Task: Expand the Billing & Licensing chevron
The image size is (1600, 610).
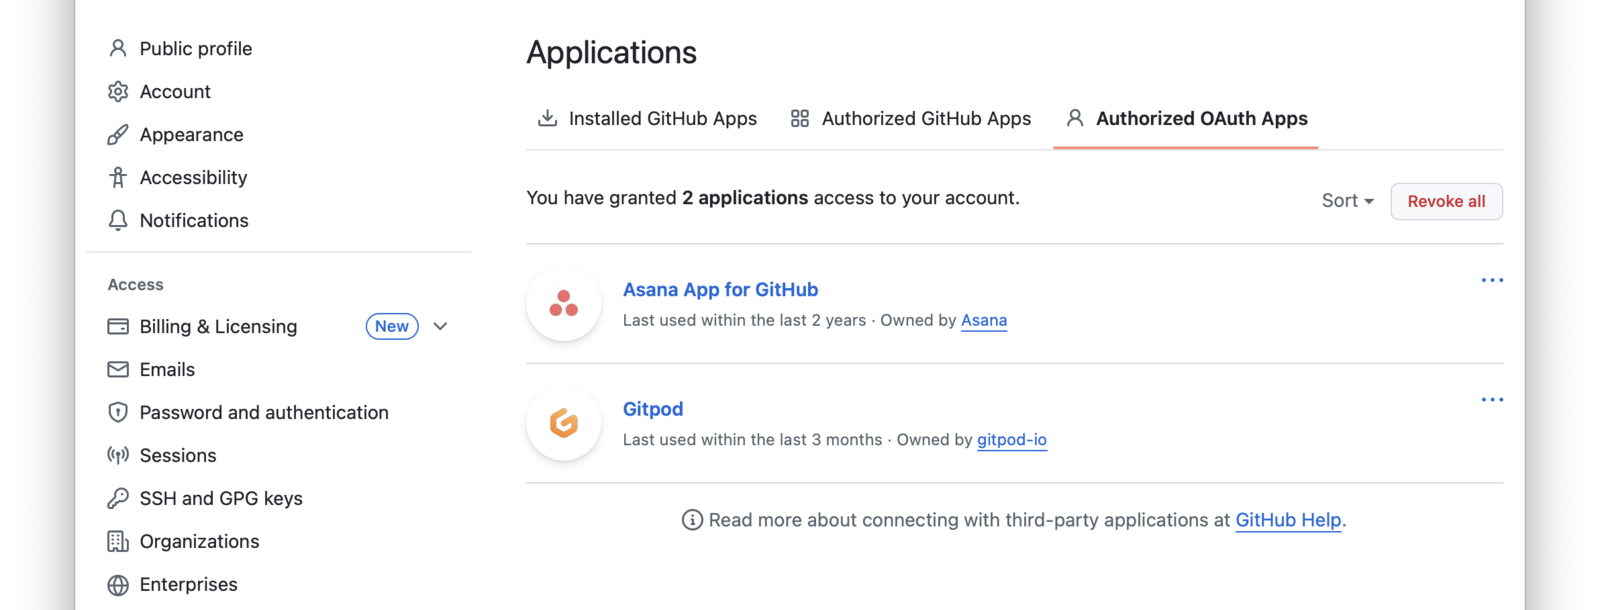Action: click(x=440, y=326)
